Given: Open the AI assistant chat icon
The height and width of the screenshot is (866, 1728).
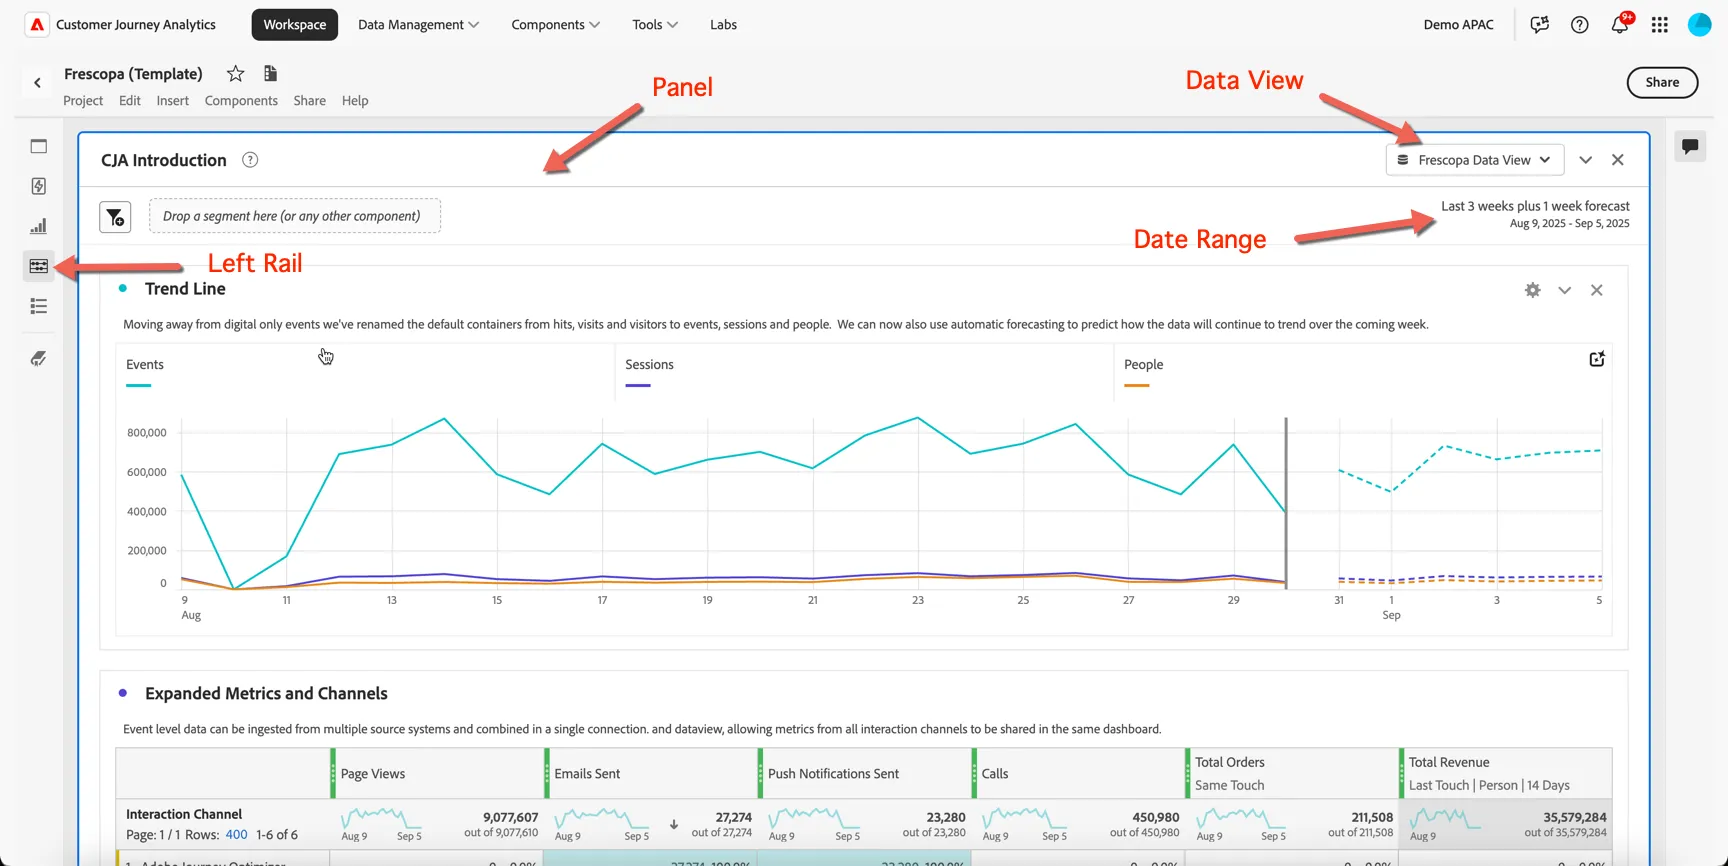Looking at the screenshot, I should 1540,25.
